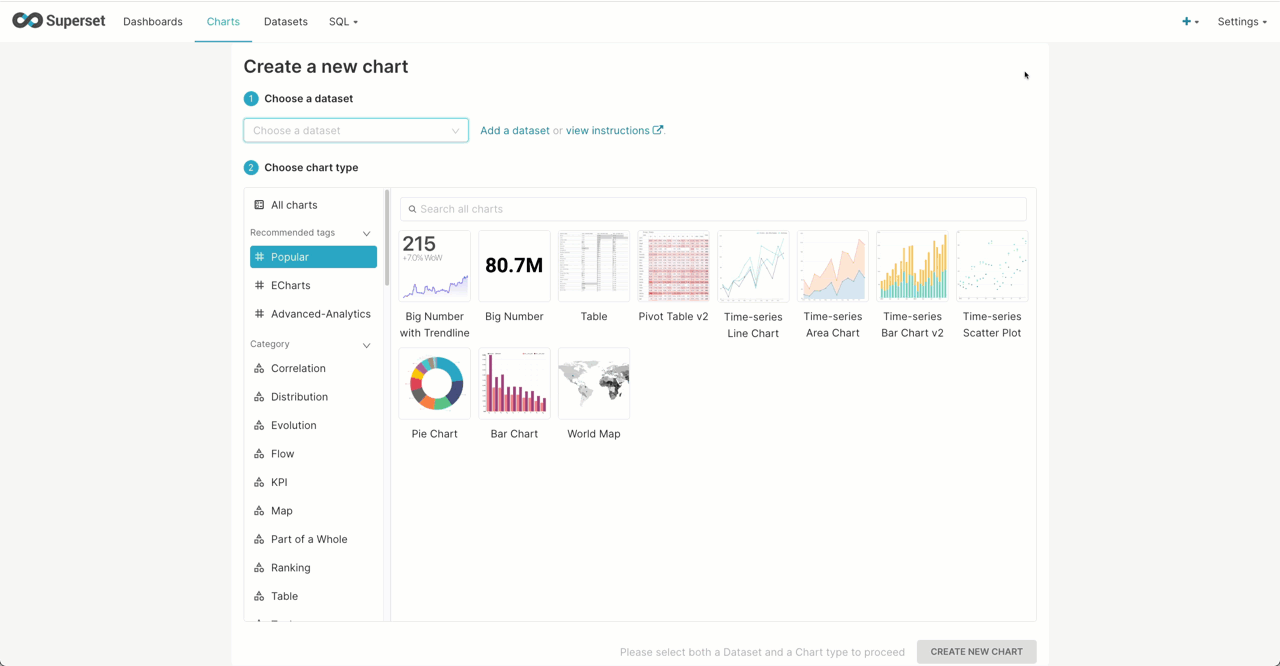
Task: Collapse the Category section chevron
Action: tap(366, 345)
